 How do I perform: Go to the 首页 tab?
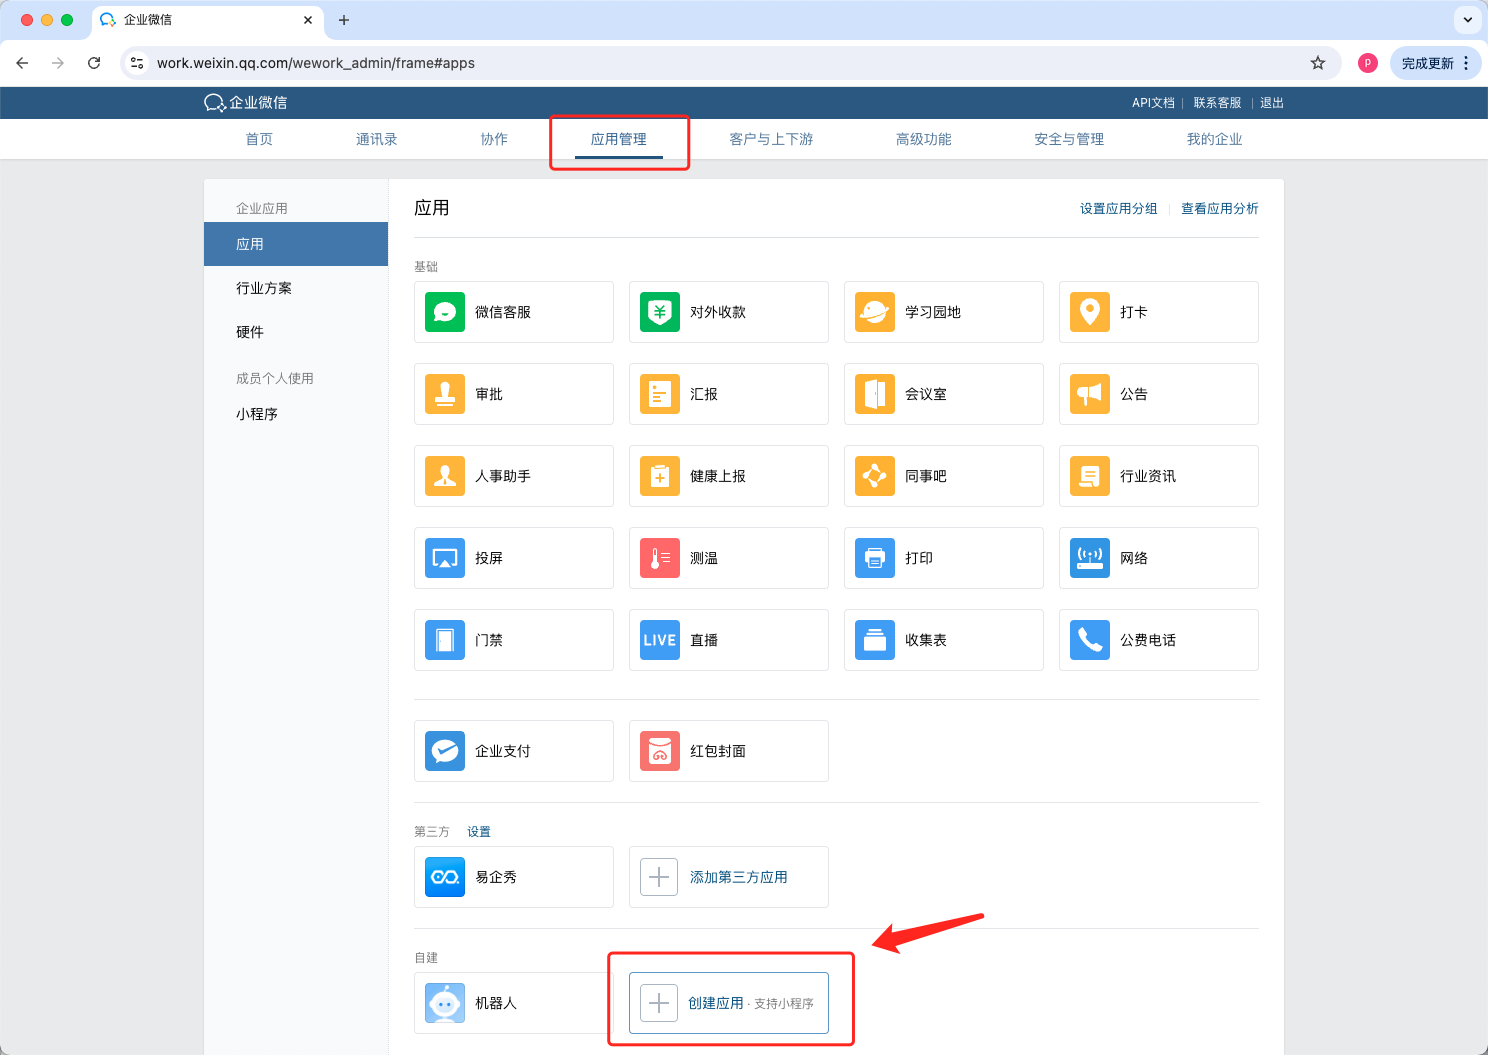[x=259, y=139]
